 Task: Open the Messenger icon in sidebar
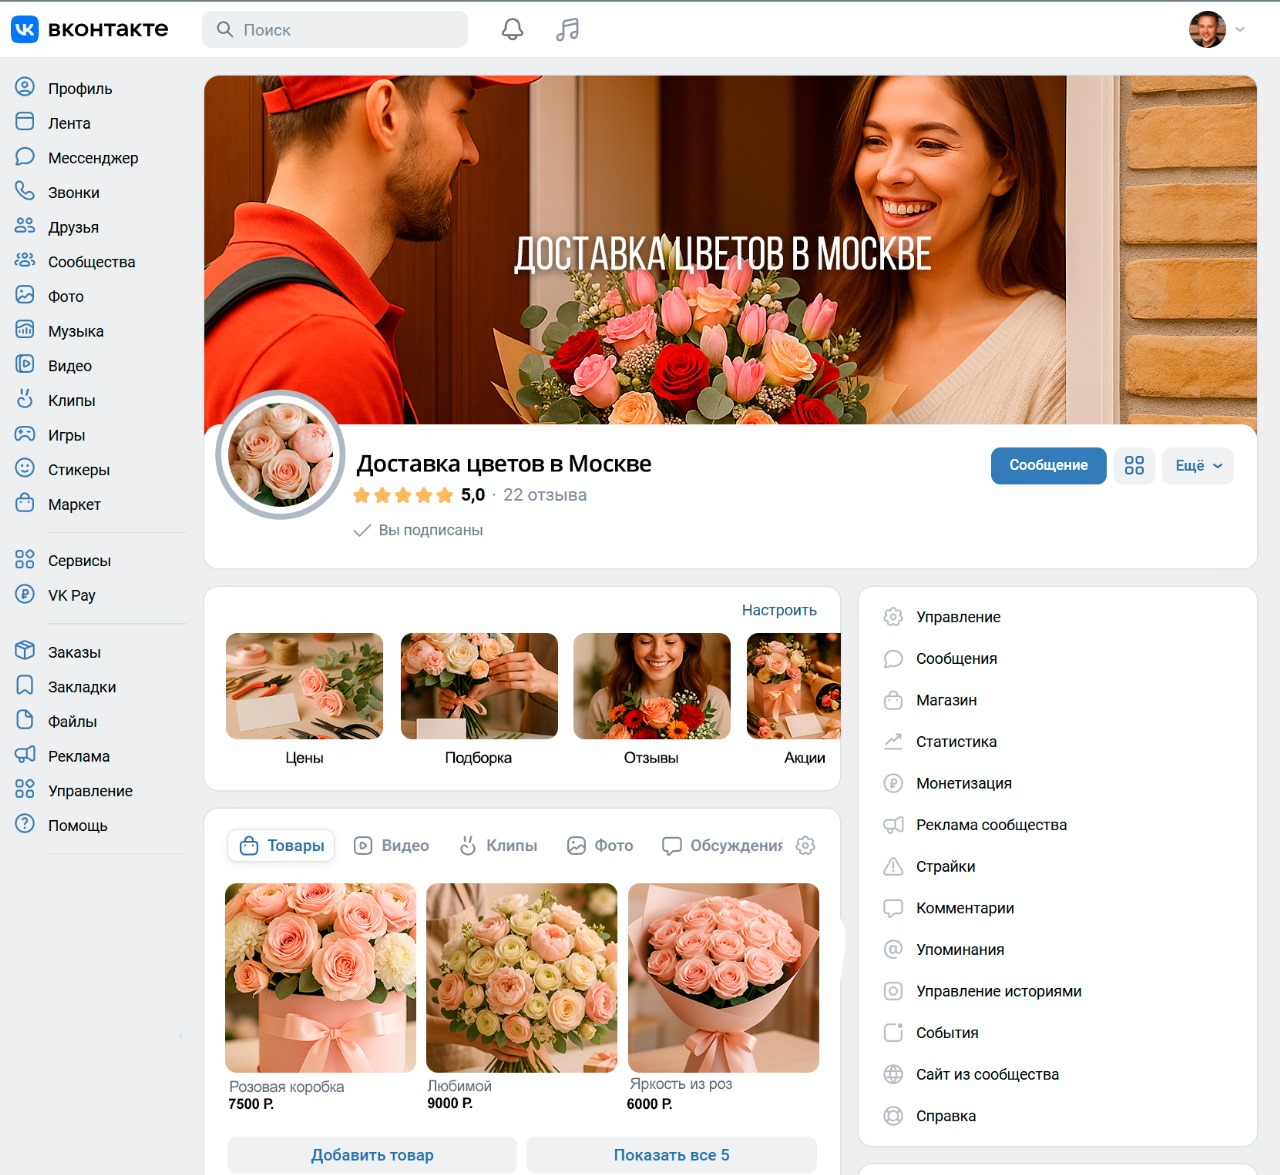click(x=25, y=157)
